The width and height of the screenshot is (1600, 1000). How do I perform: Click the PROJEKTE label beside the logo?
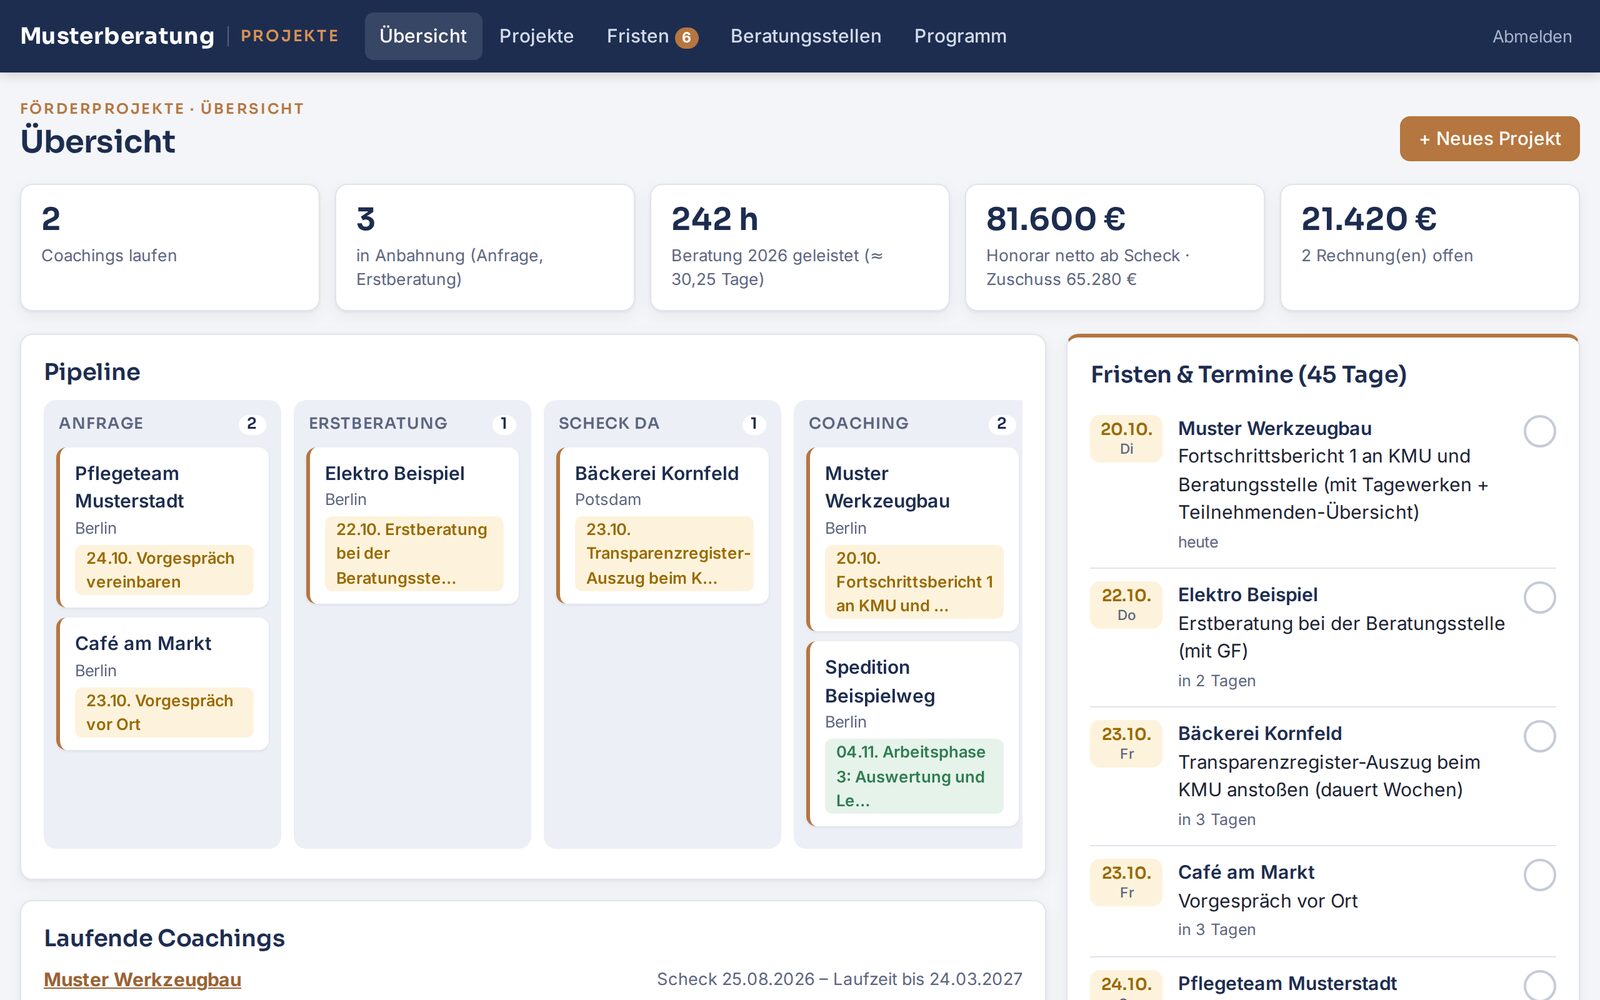coord(290,36)
